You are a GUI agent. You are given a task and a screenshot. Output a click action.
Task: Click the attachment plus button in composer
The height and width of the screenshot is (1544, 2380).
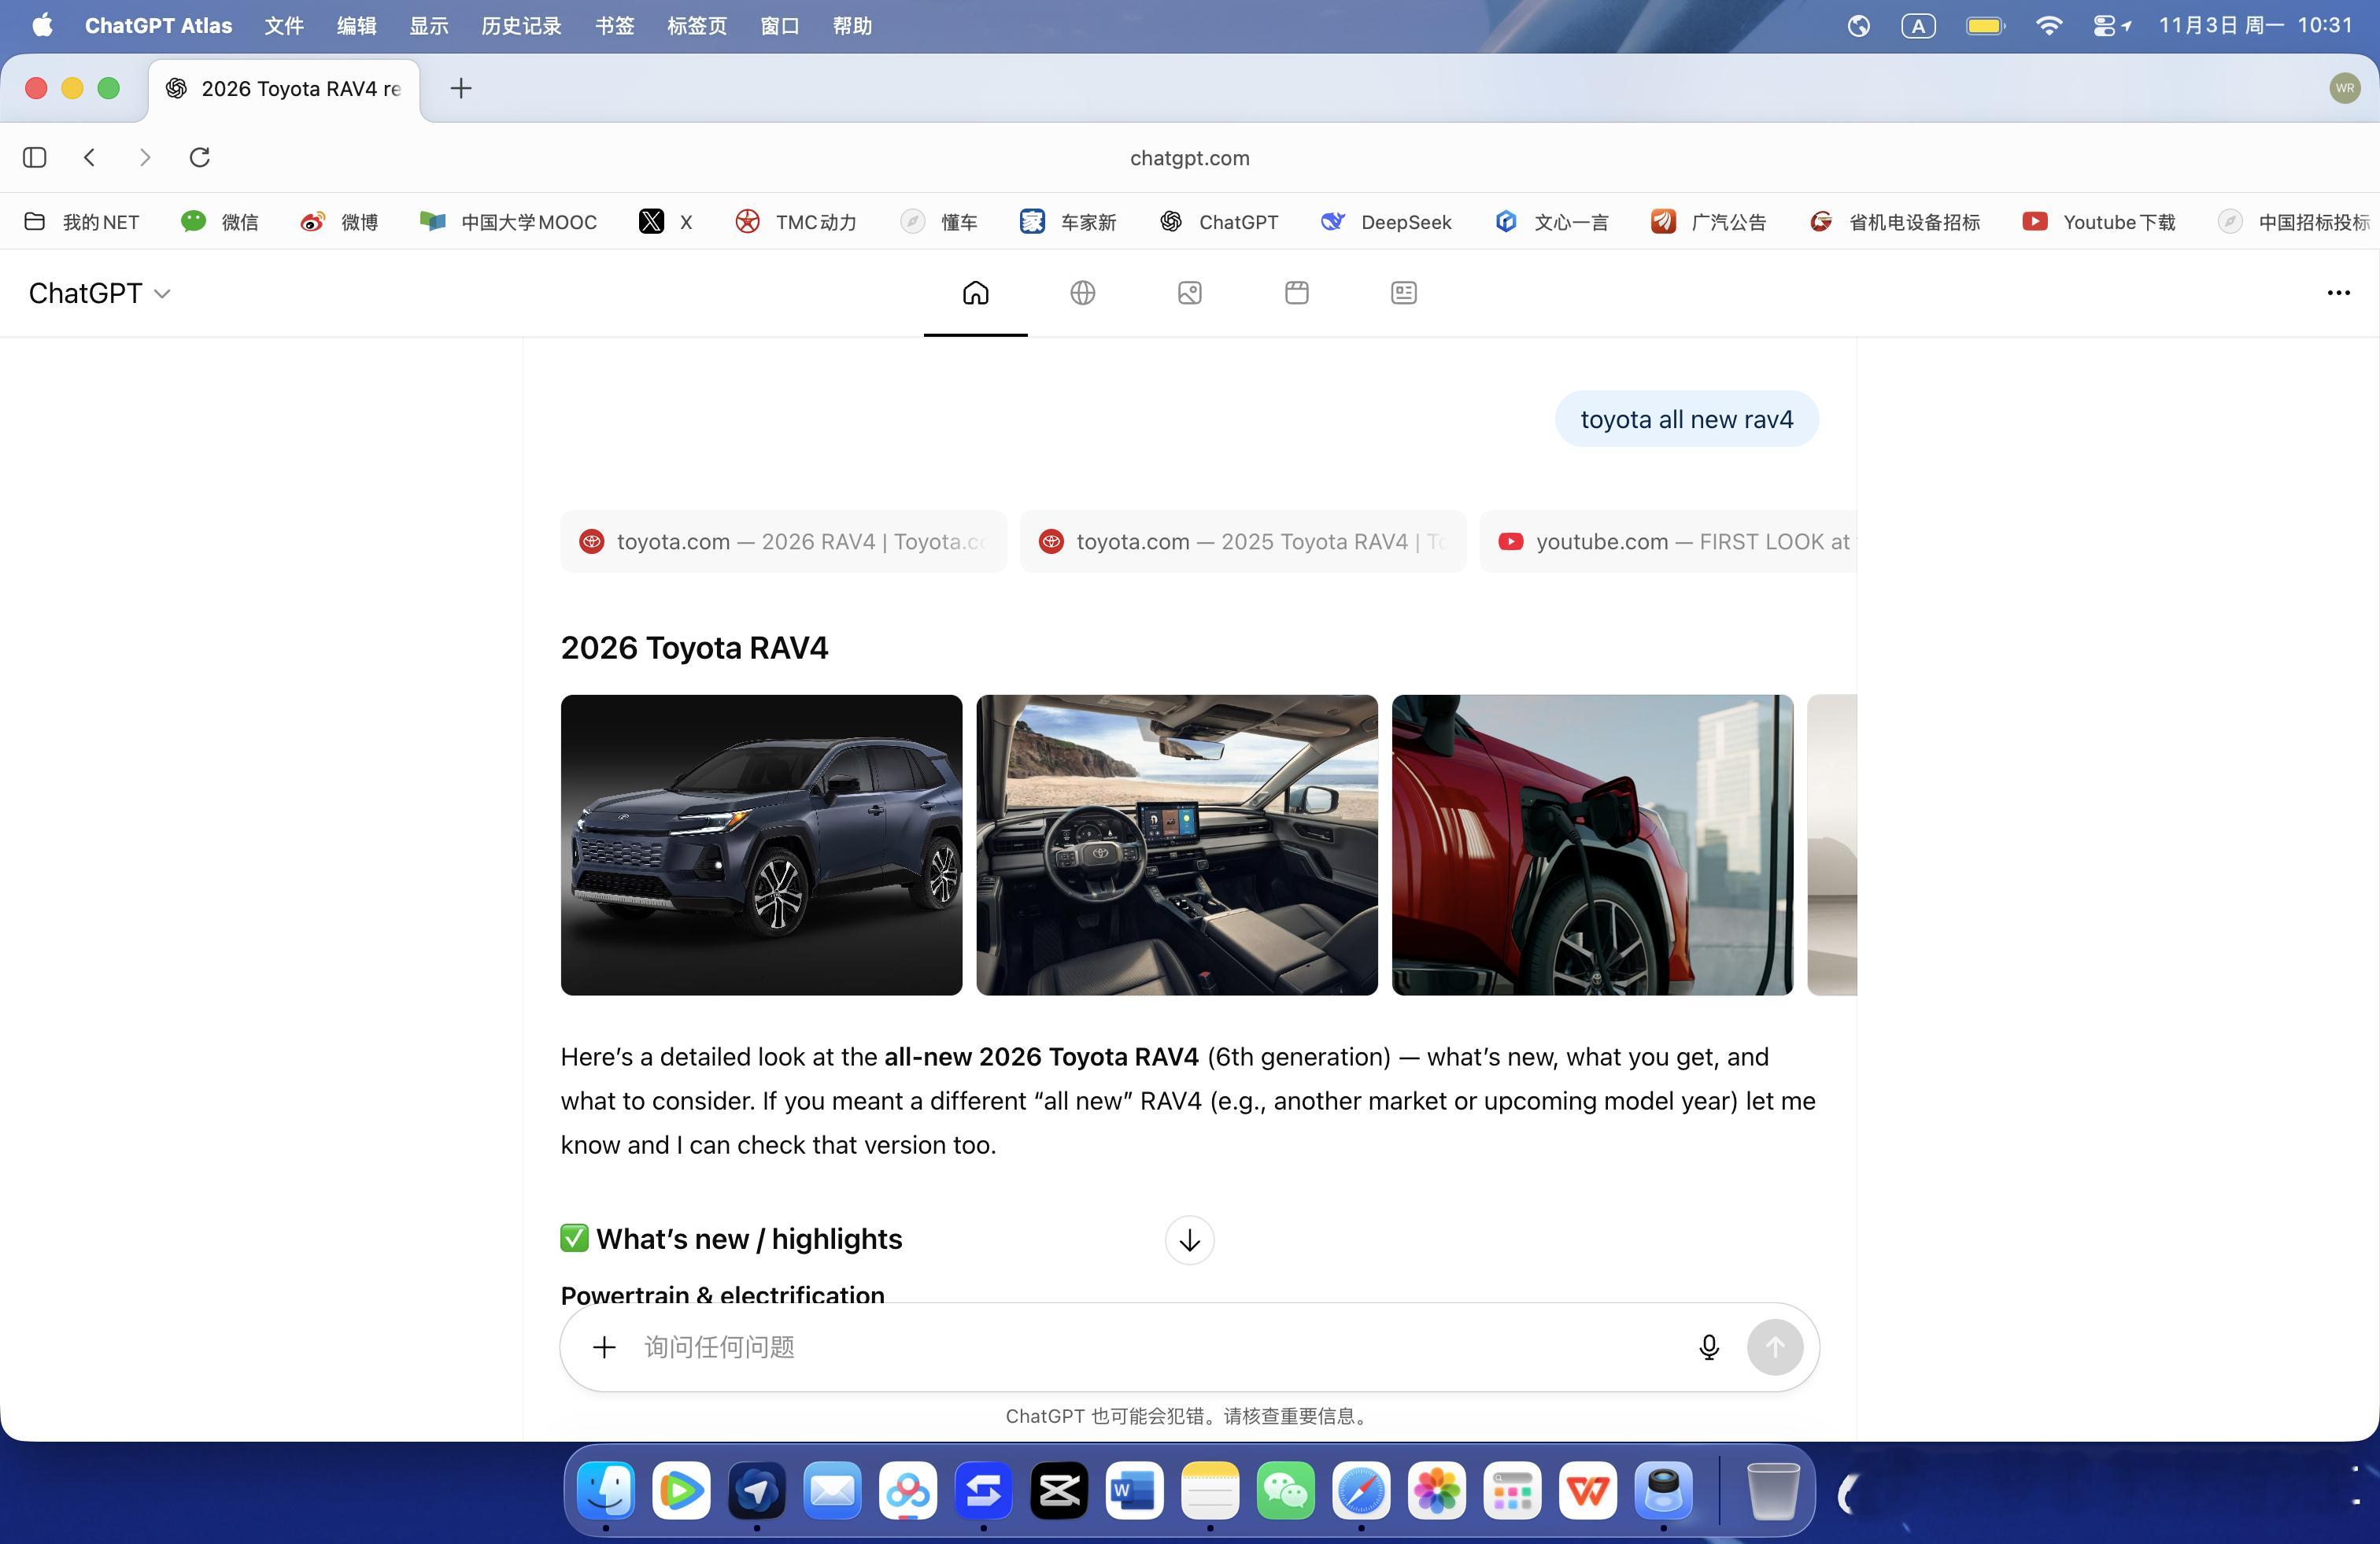click(x=604, y=1347)
